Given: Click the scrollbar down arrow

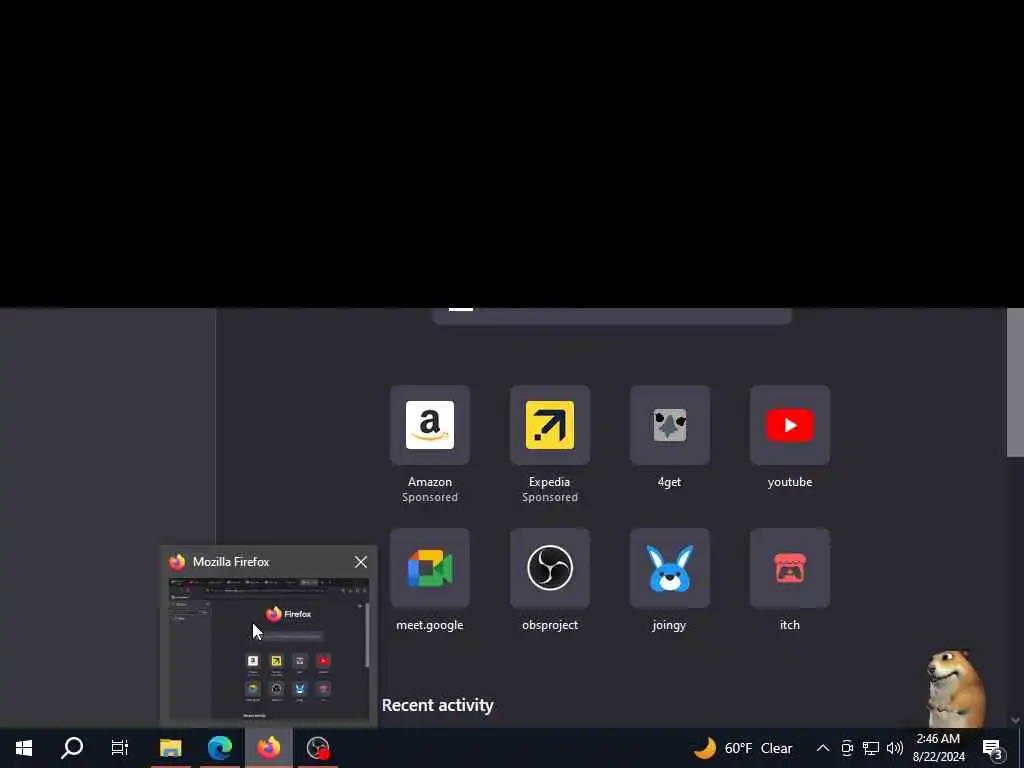Looking at the screenshot, I should coord(1015,720).
